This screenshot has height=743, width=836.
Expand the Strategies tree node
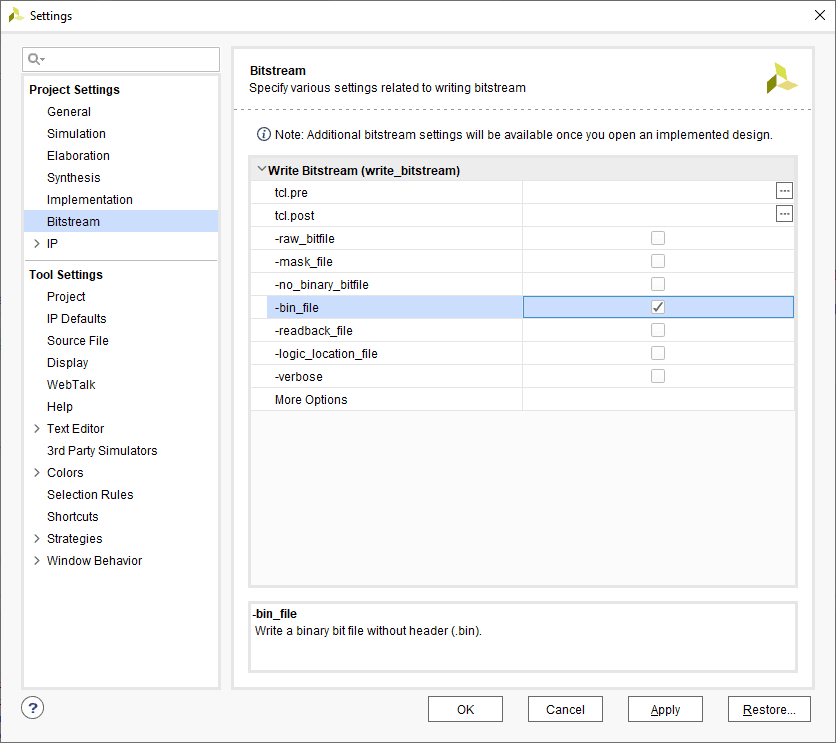click(37, 539)
